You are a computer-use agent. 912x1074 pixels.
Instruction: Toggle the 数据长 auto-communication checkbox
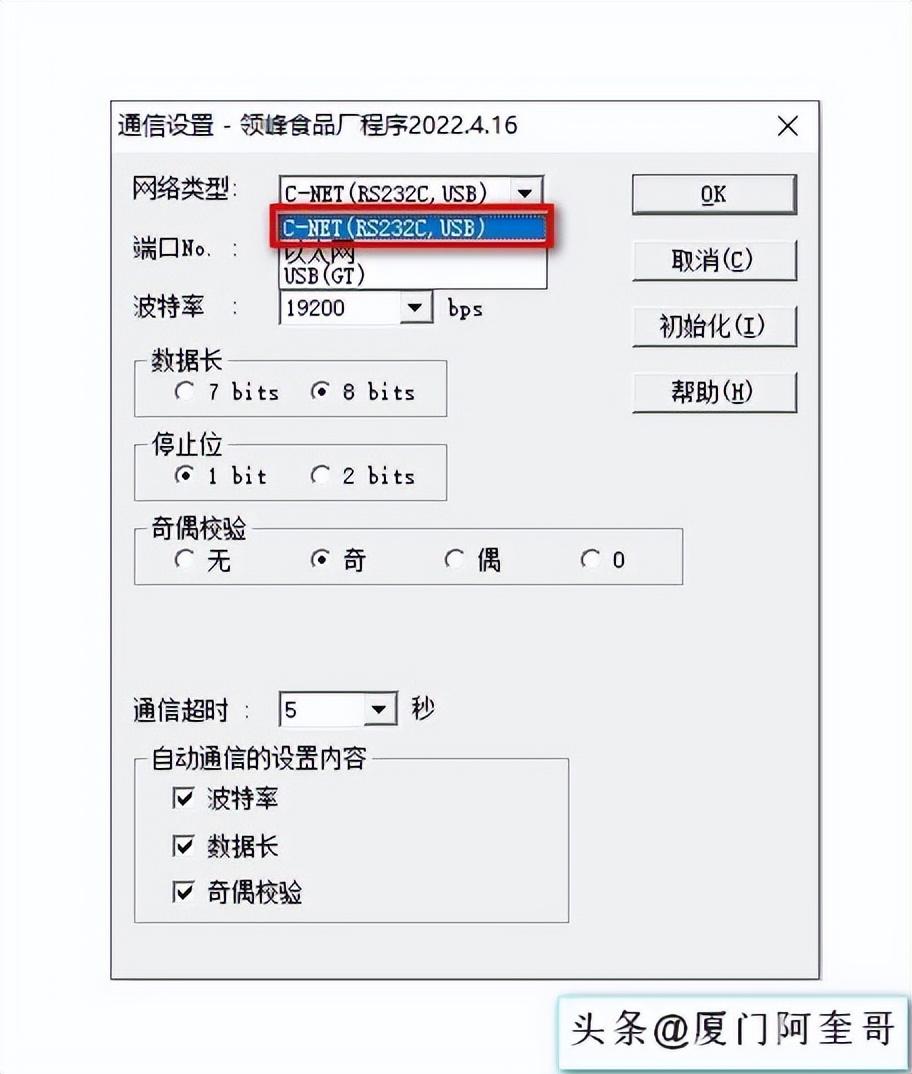pyautogui.click(x=183, y=846)
